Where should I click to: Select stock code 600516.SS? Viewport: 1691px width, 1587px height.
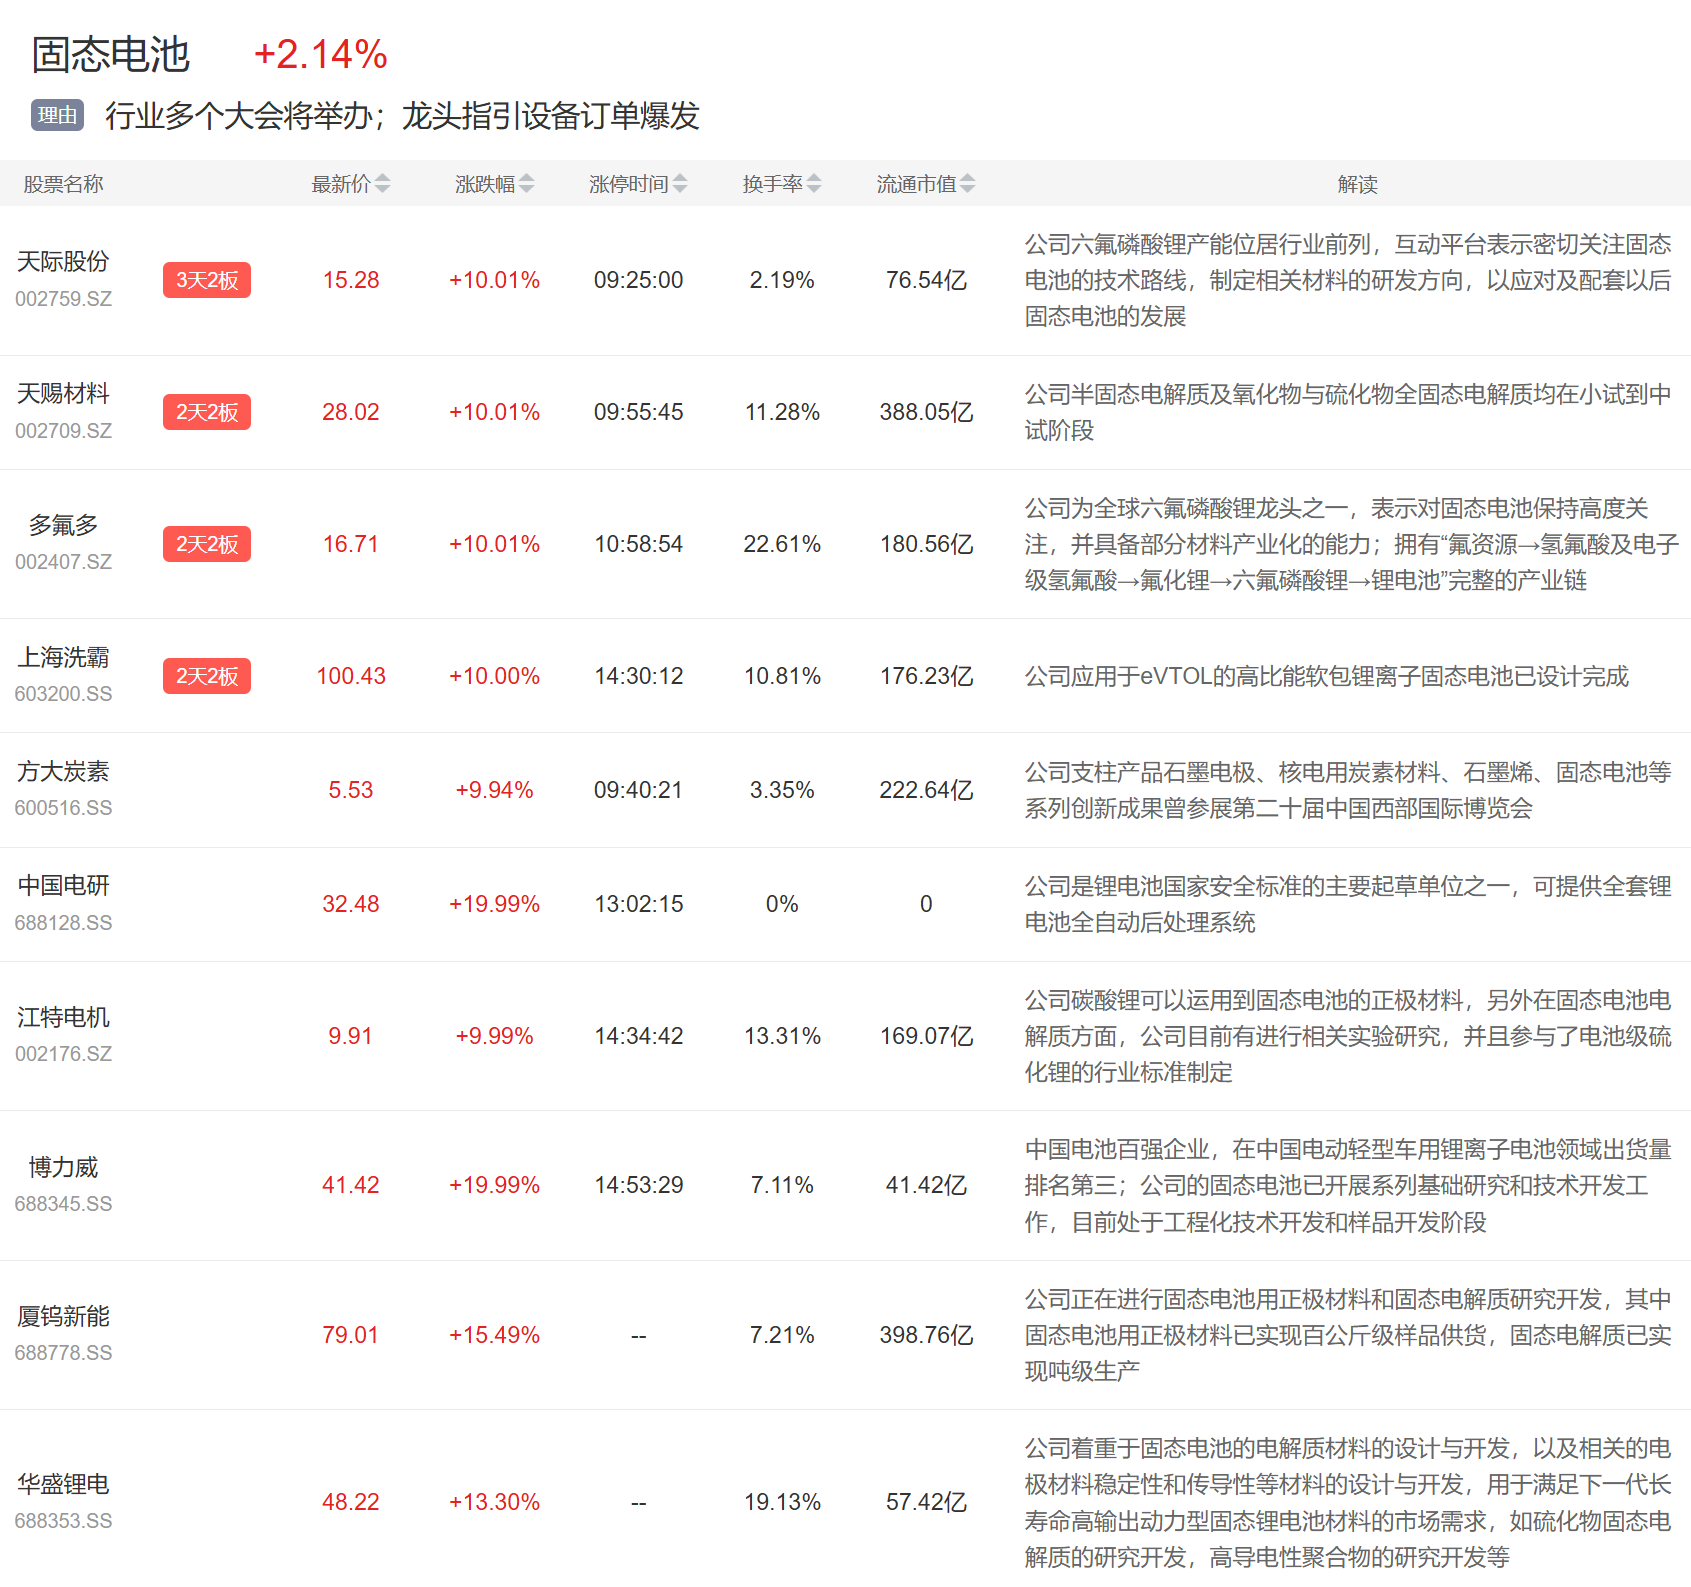pyautogui.click(x=63, y=808)
